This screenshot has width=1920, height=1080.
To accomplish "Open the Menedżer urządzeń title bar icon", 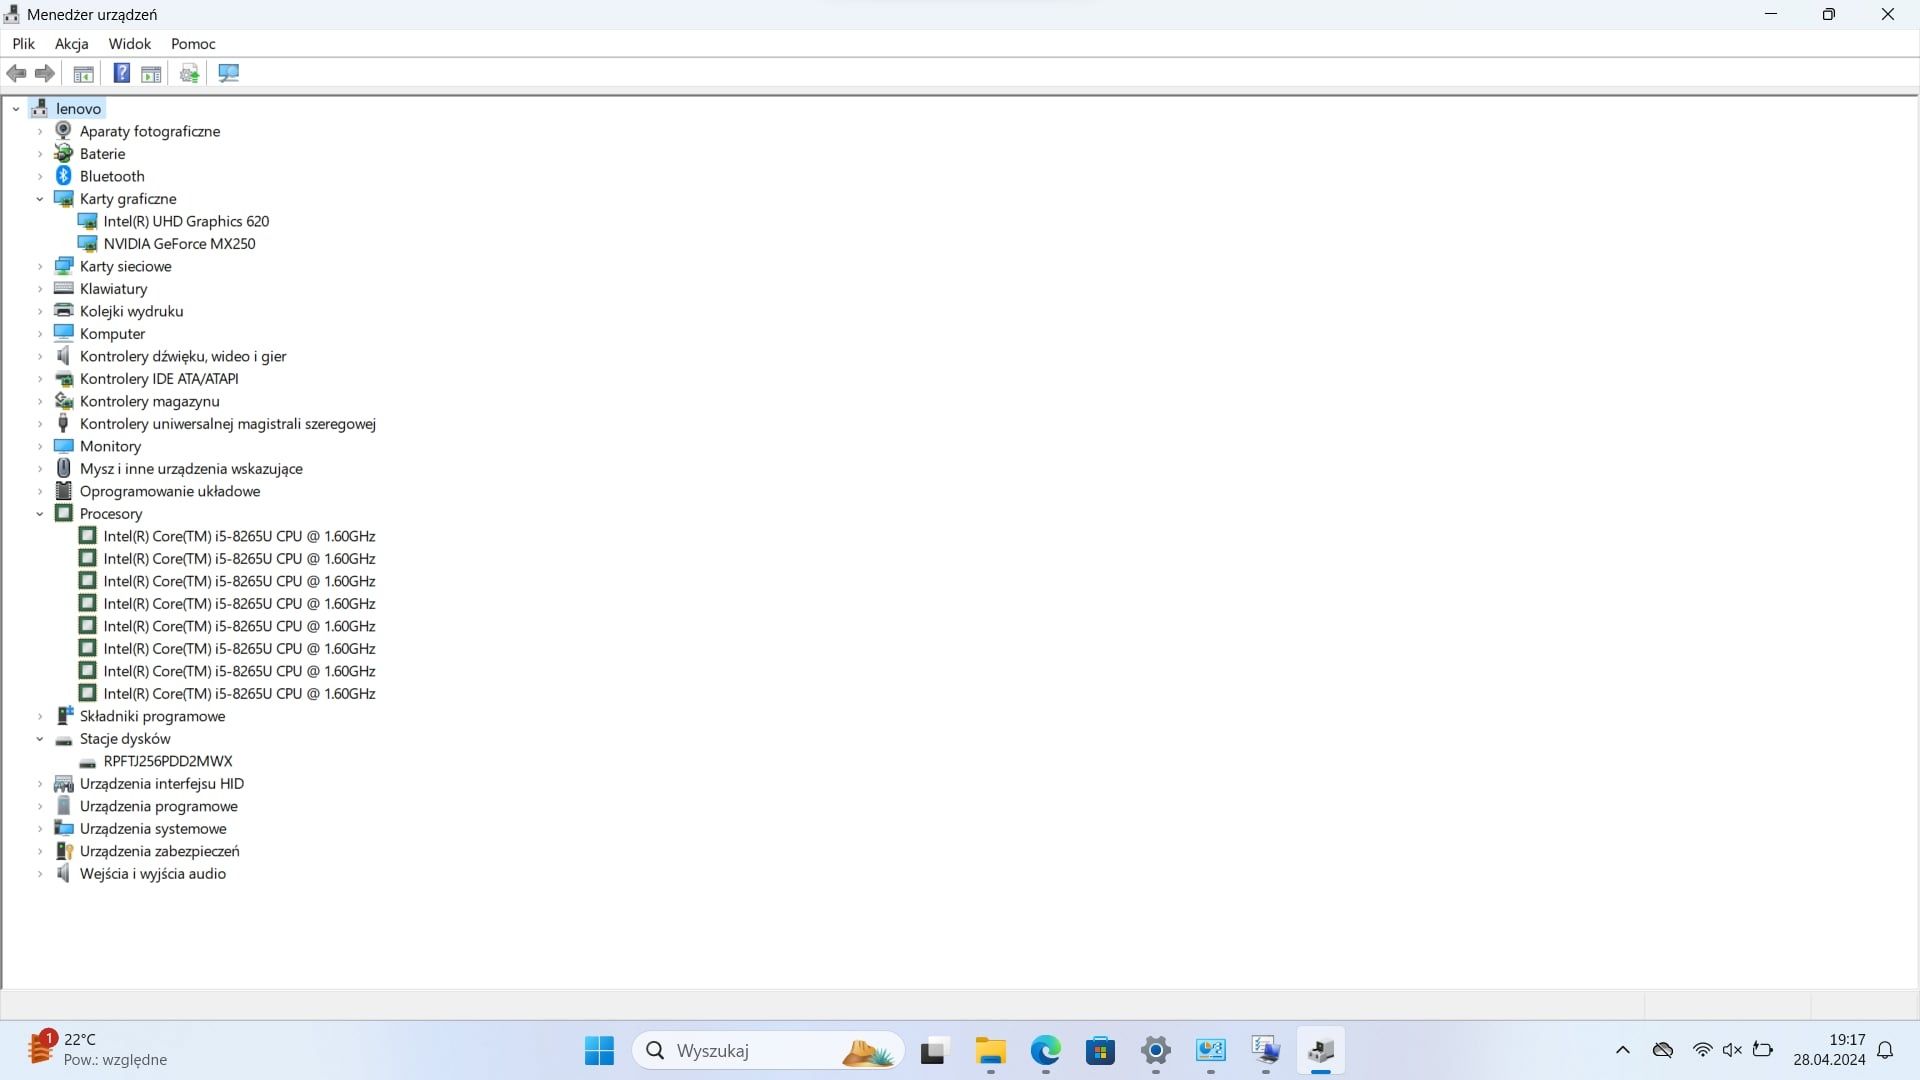I will pyautogui.click(x=12, y=14).
